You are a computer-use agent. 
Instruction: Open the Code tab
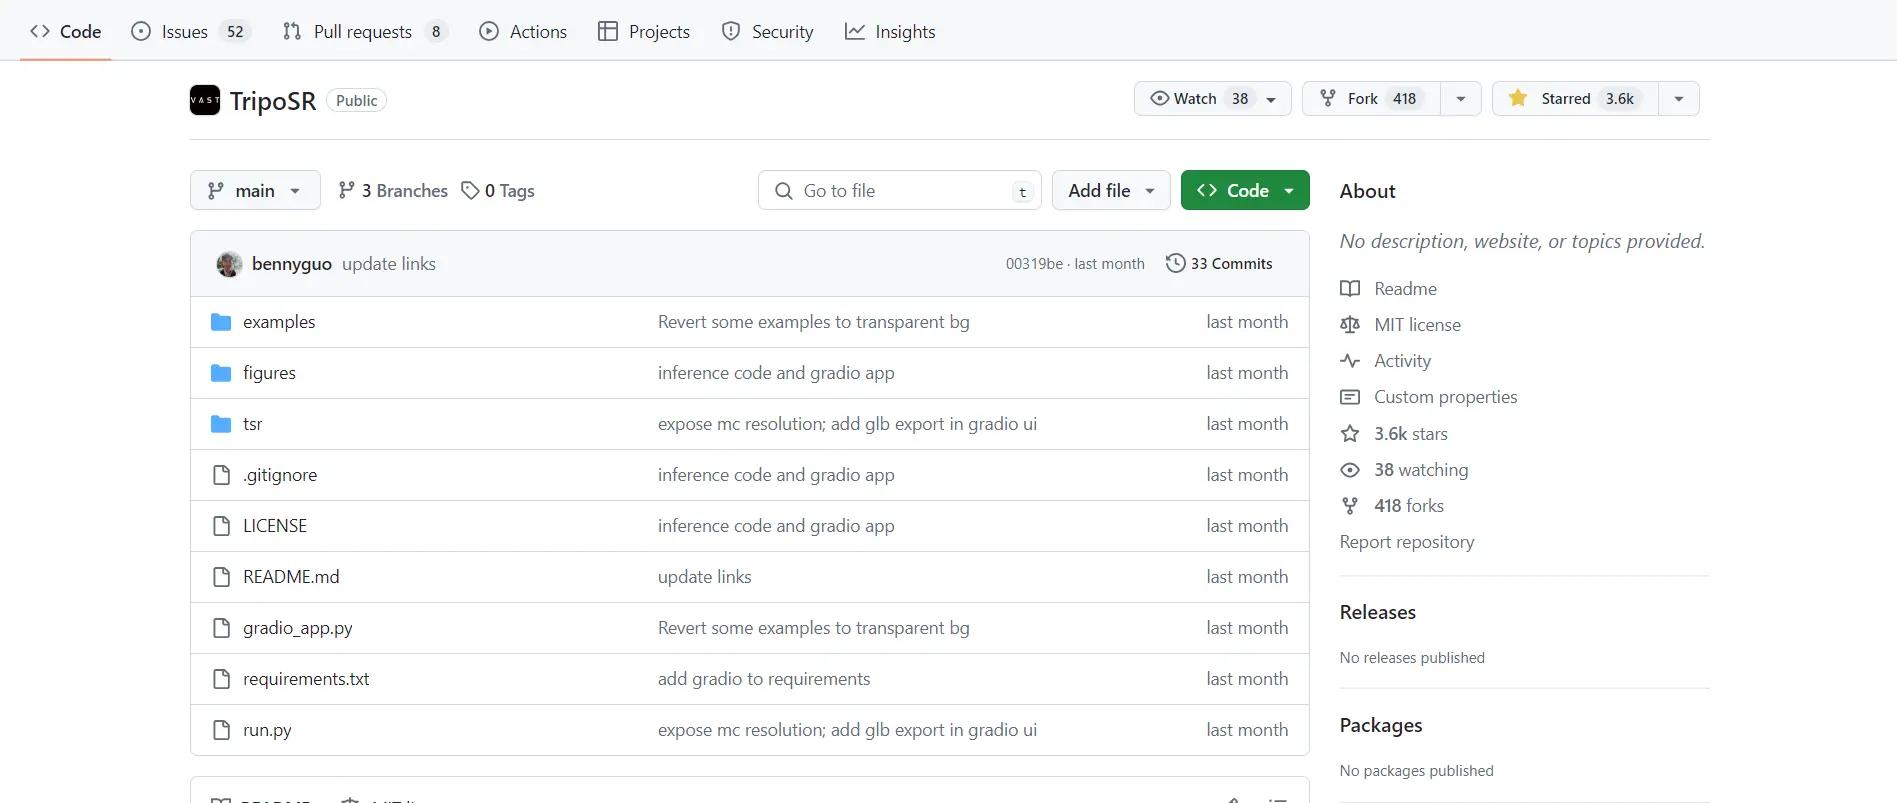(x=66, y=31)
